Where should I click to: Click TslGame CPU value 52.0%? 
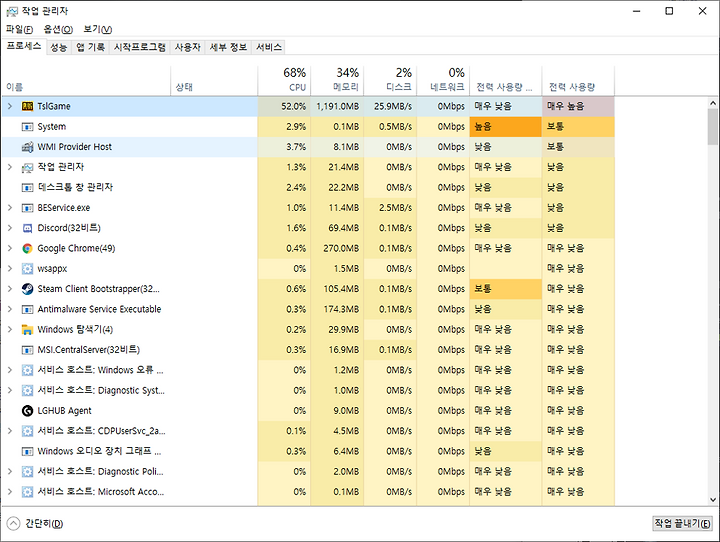284,107
